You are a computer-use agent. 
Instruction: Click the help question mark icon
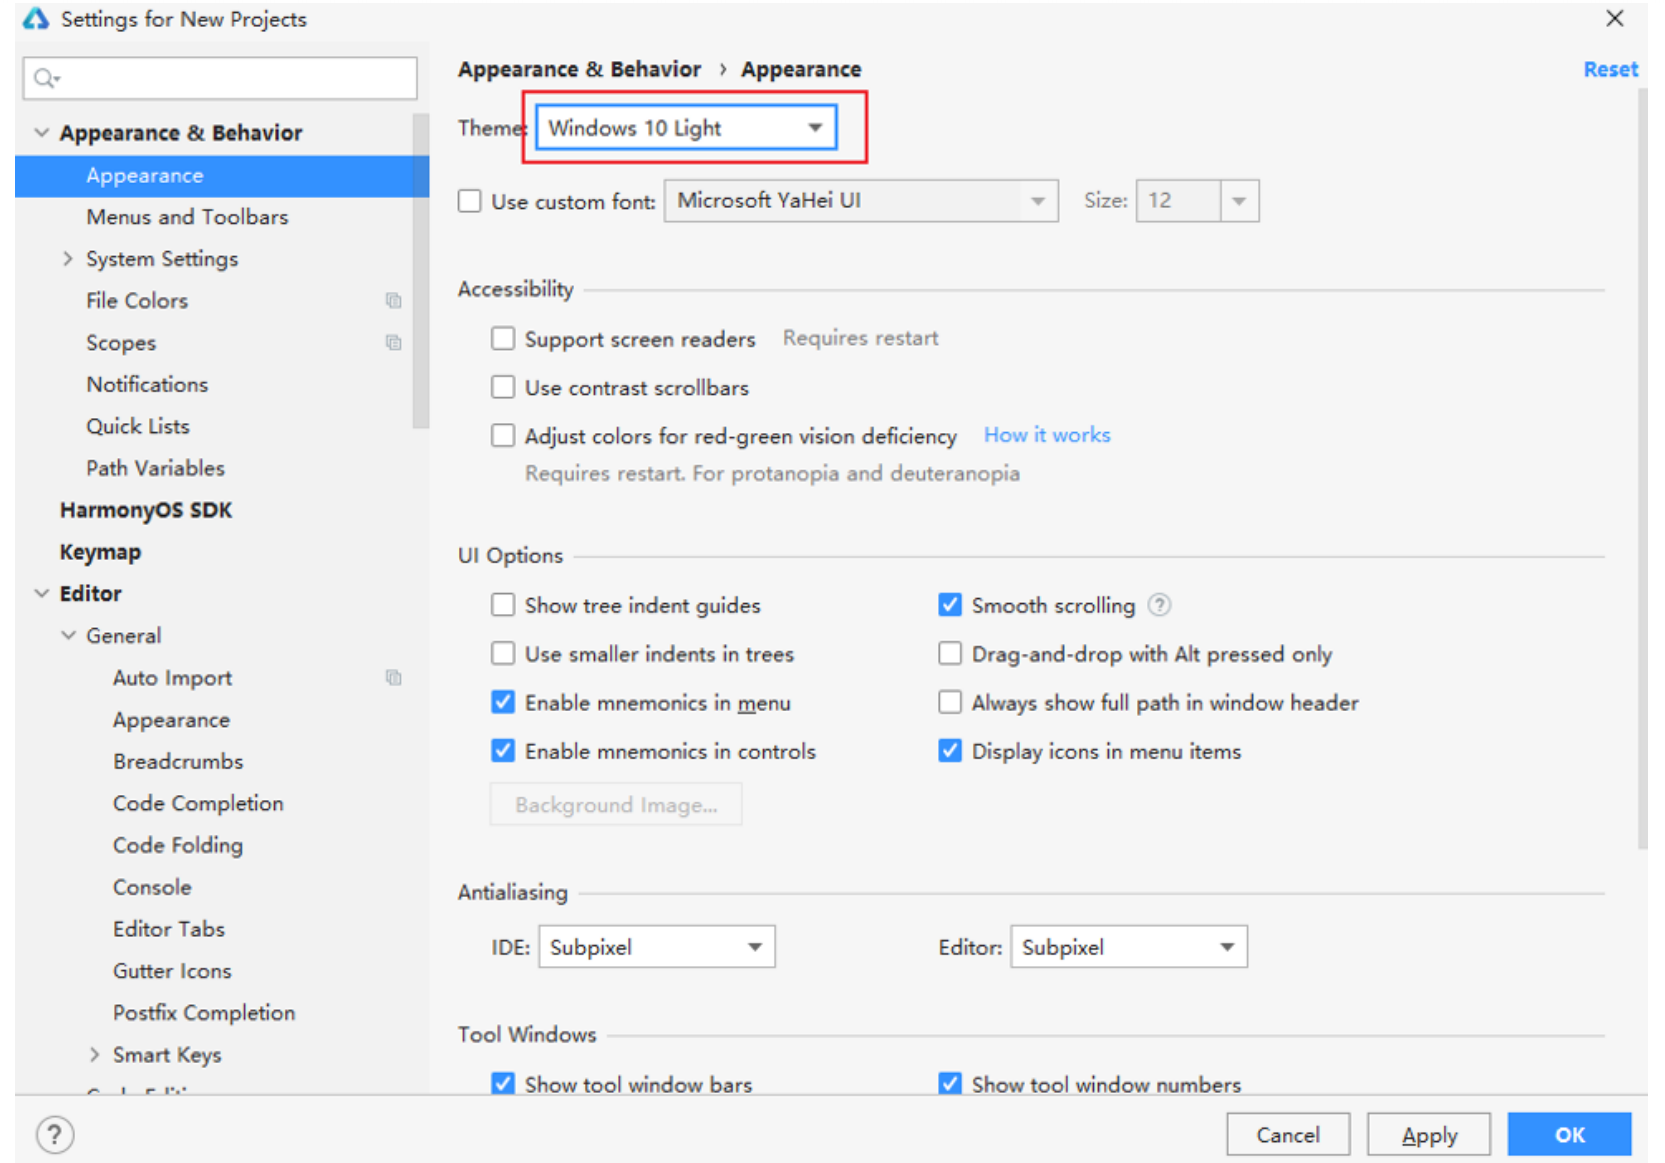tap(55, 1134)
